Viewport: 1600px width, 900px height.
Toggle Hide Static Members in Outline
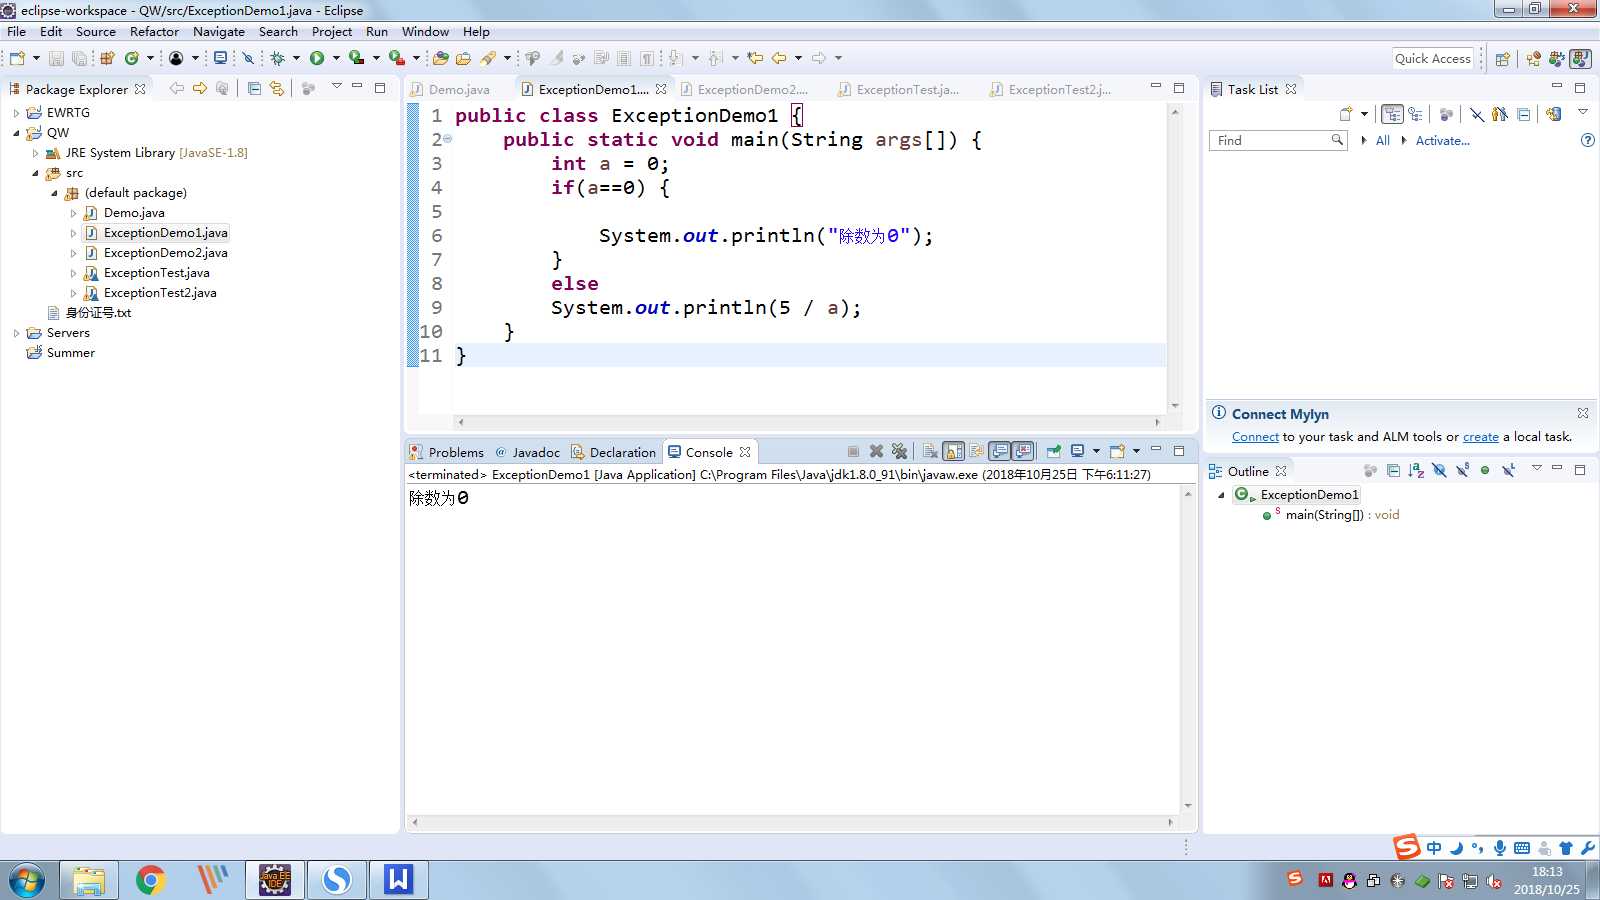point(1462,470)
